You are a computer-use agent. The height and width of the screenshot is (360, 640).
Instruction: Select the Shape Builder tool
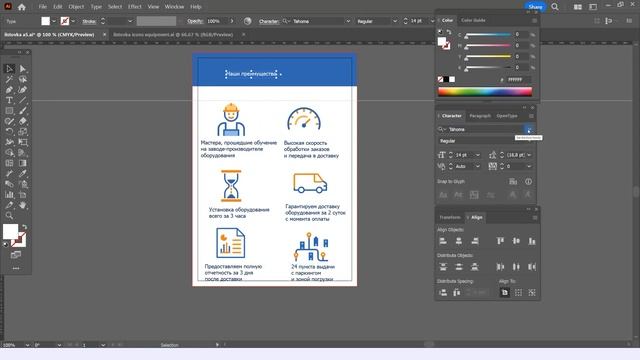pos(9,153)
